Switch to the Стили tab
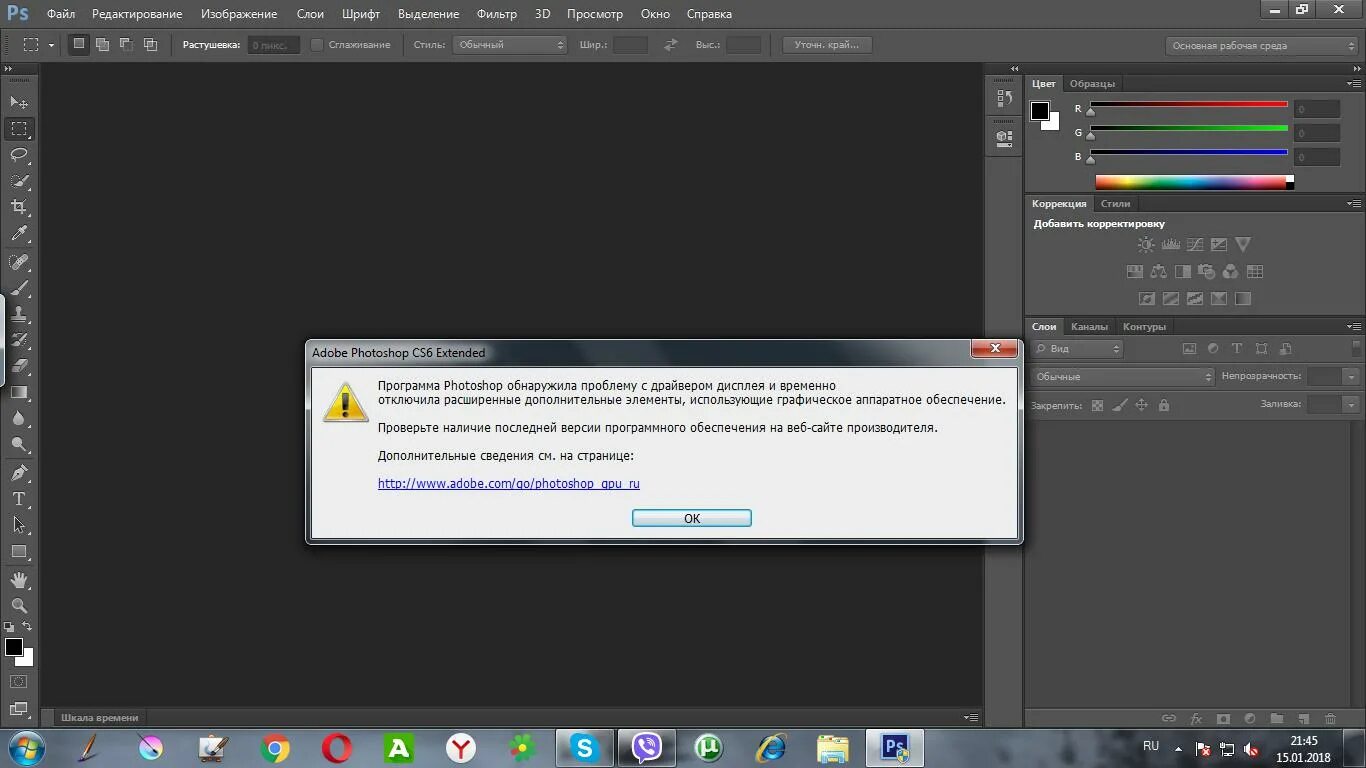Image resolution: width=1366 pixels, height=768 pixels. (1115, 204)
